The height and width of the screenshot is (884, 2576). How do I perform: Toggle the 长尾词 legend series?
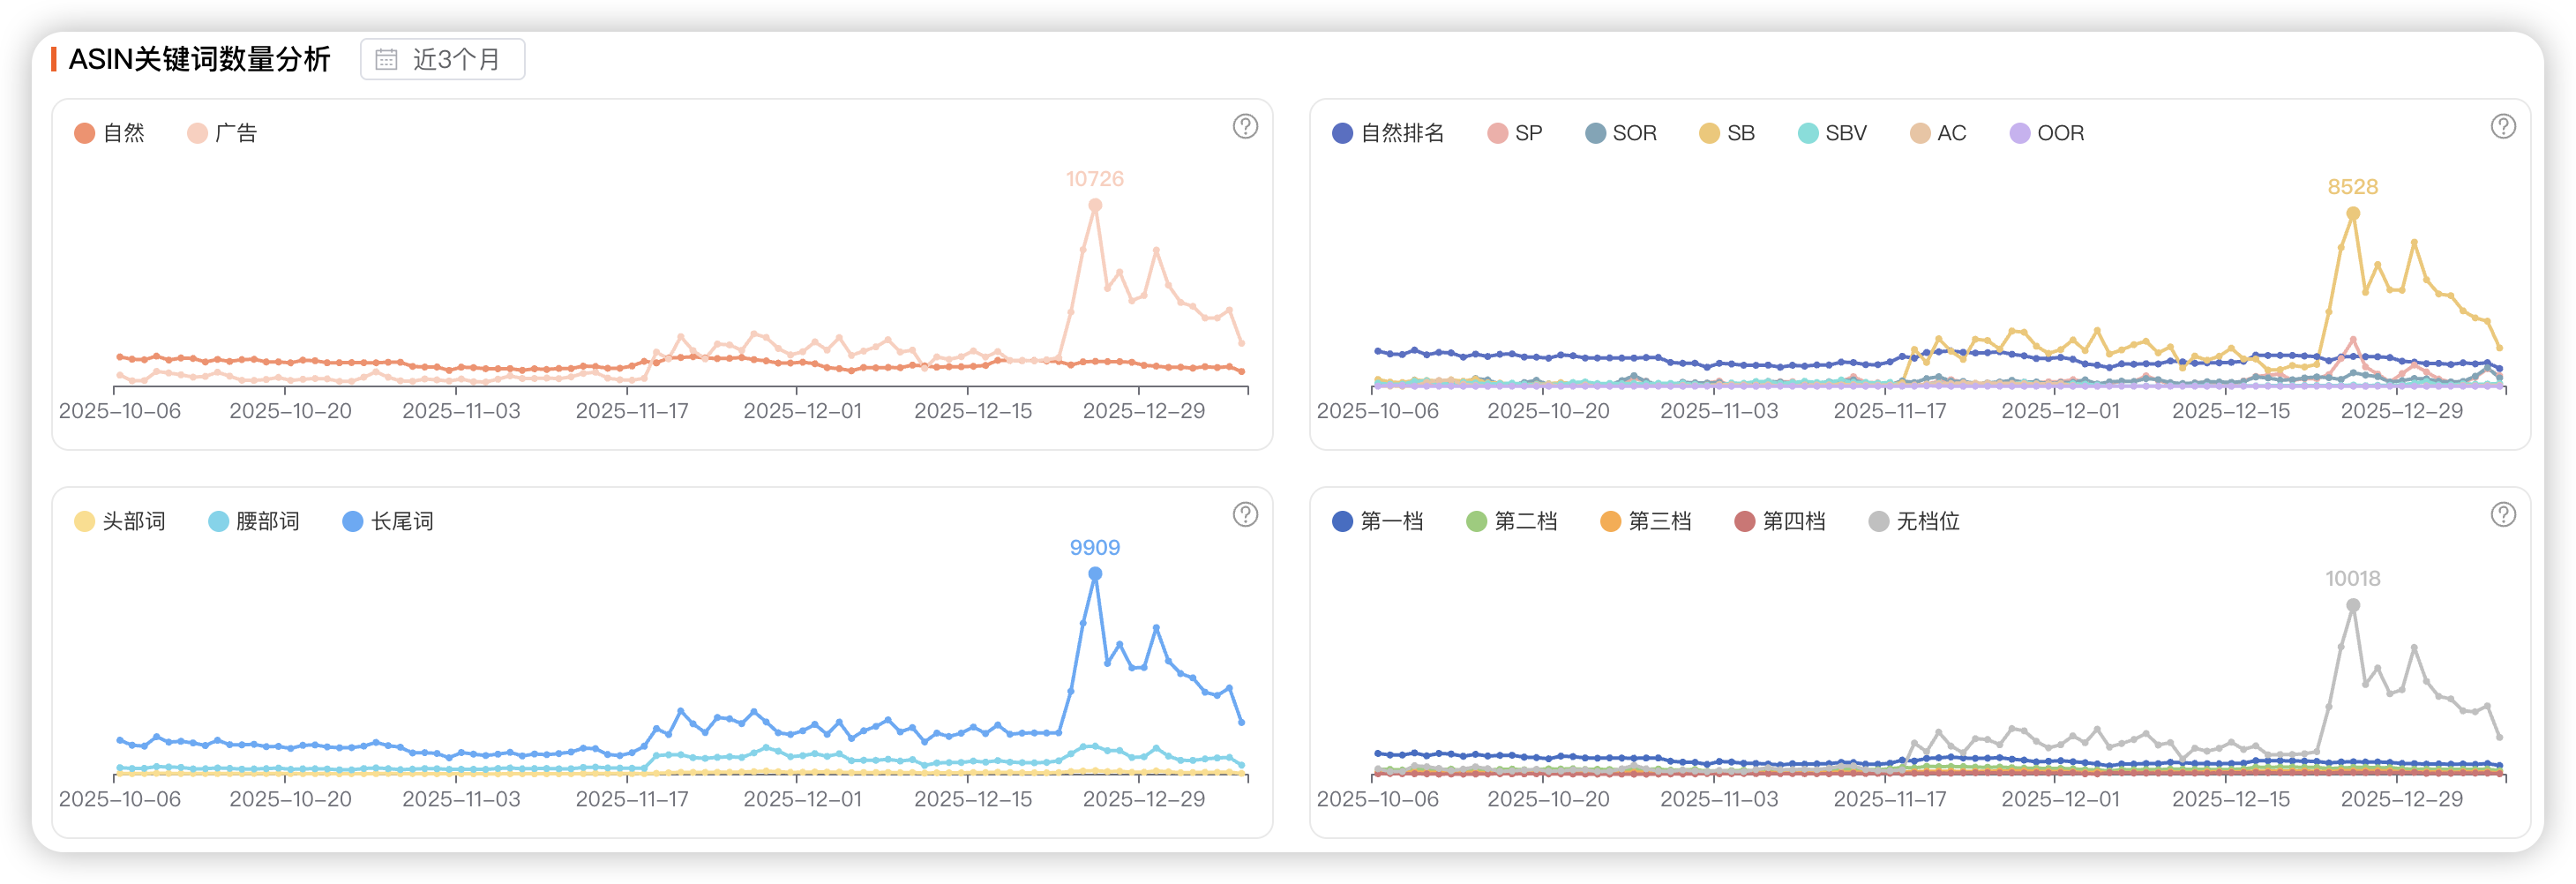coord(388,521)
